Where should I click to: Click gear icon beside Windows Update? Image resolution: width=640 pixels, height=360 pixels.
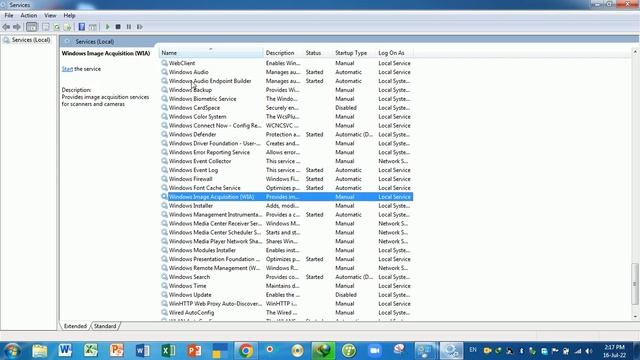[164, 295]
